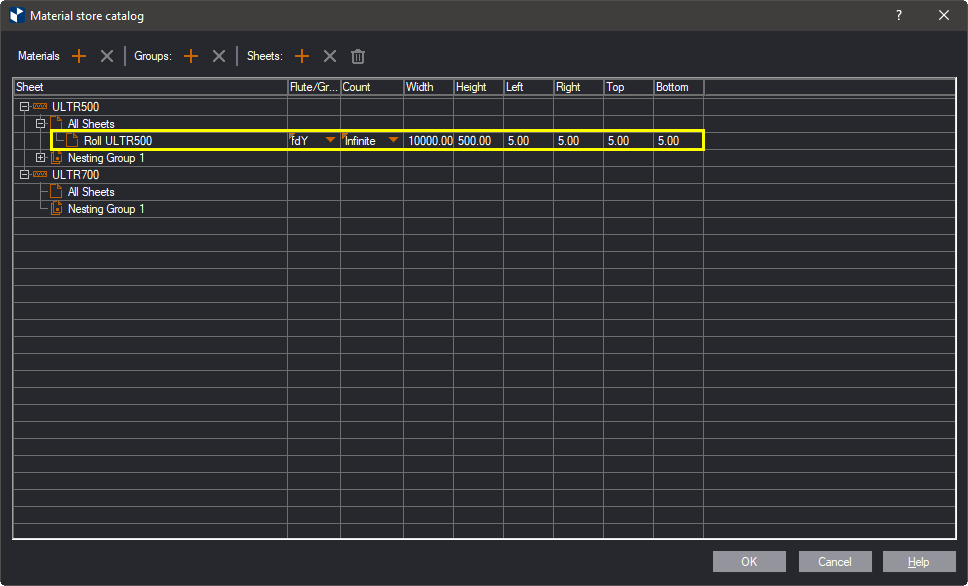Screen dimensions: 968x586
Task: Open the Flute/Grain fdY dropdown
Action: coord(330,141)
